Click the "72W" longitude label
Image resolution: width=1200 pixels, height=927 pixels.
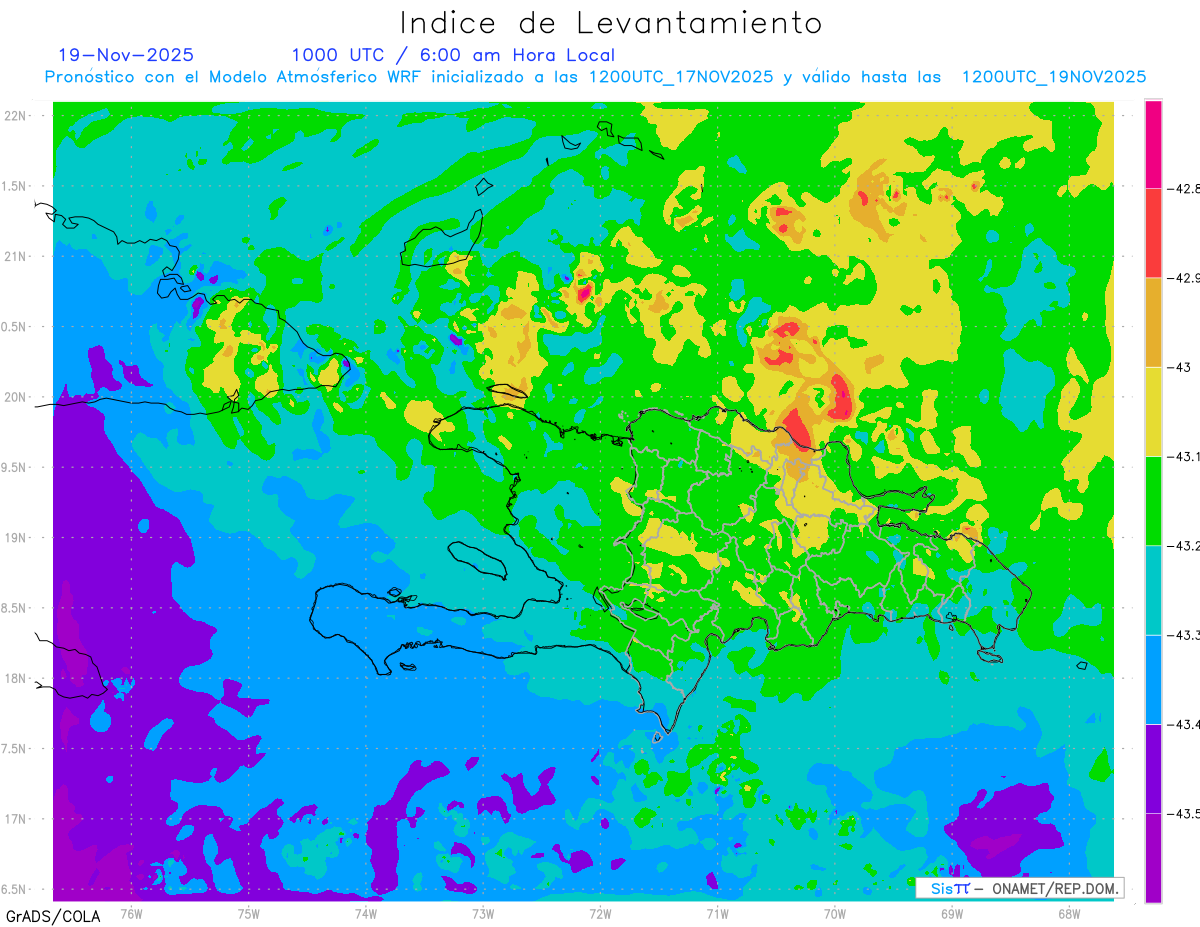[600, 912]
